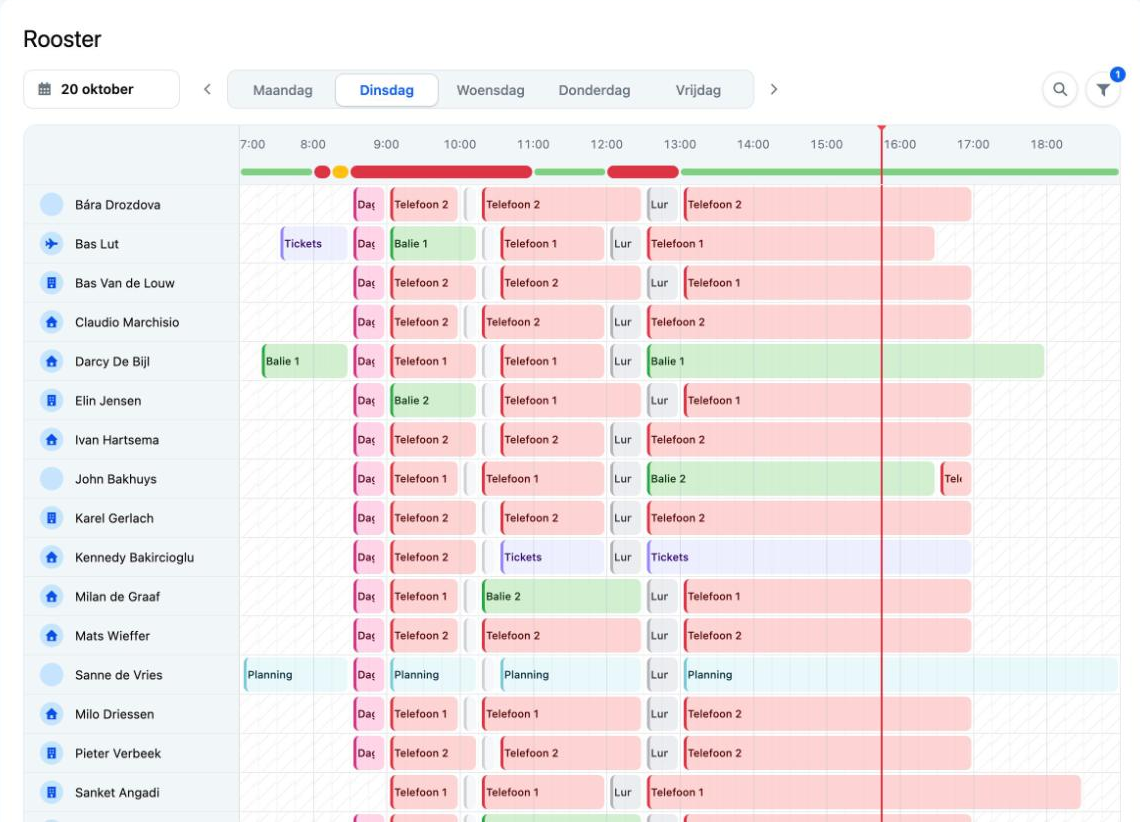Screen dimensions: 1140x822
Task: Open Sanne de Vries' early Planning shift
Action: (296, 675)
